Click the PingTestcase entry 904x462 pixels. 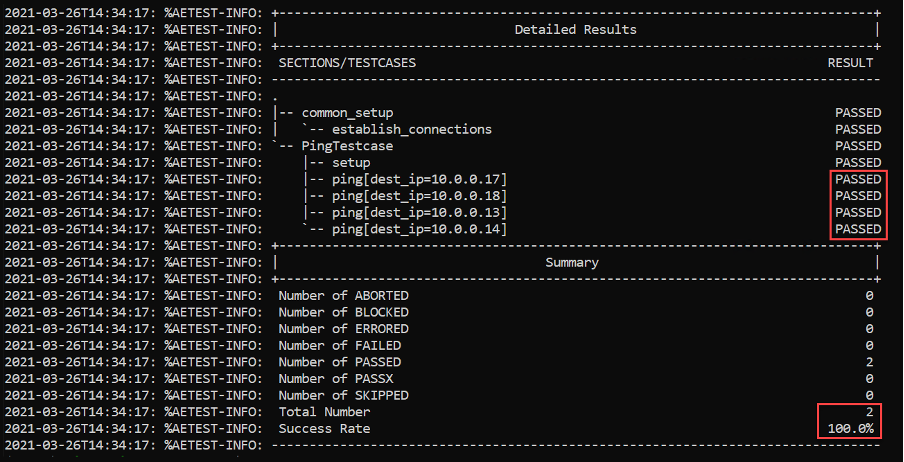[348, 146]
